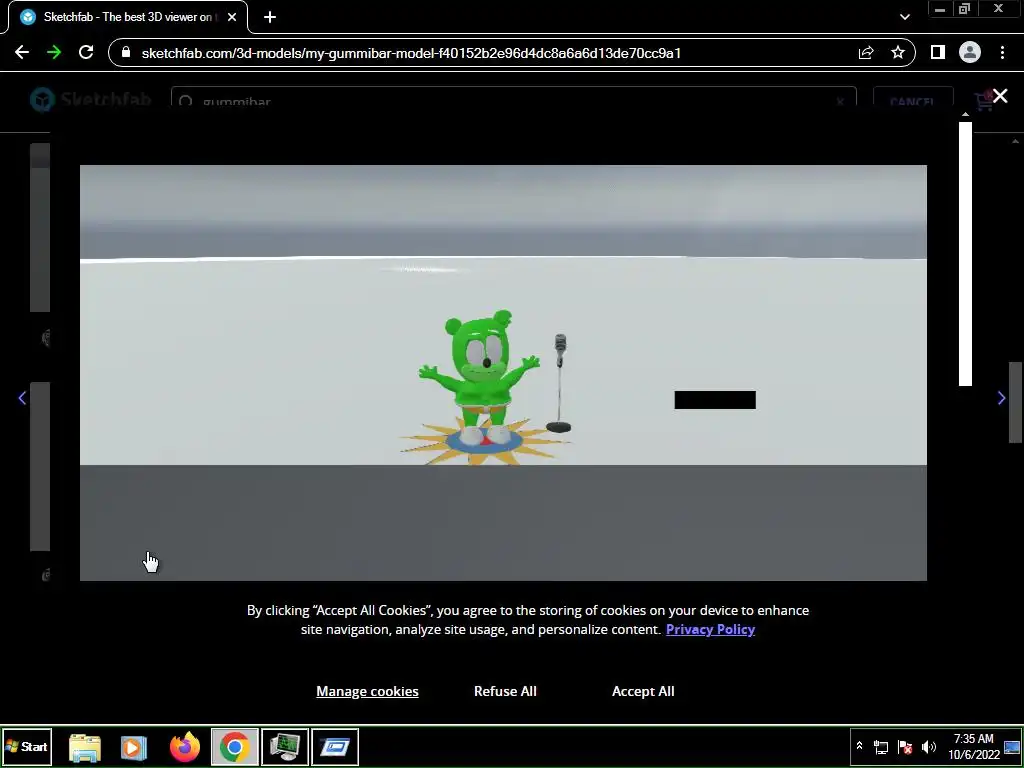Bookmark this page with the star icon
The image size is (1024, 768).
[x=898, y=52]
